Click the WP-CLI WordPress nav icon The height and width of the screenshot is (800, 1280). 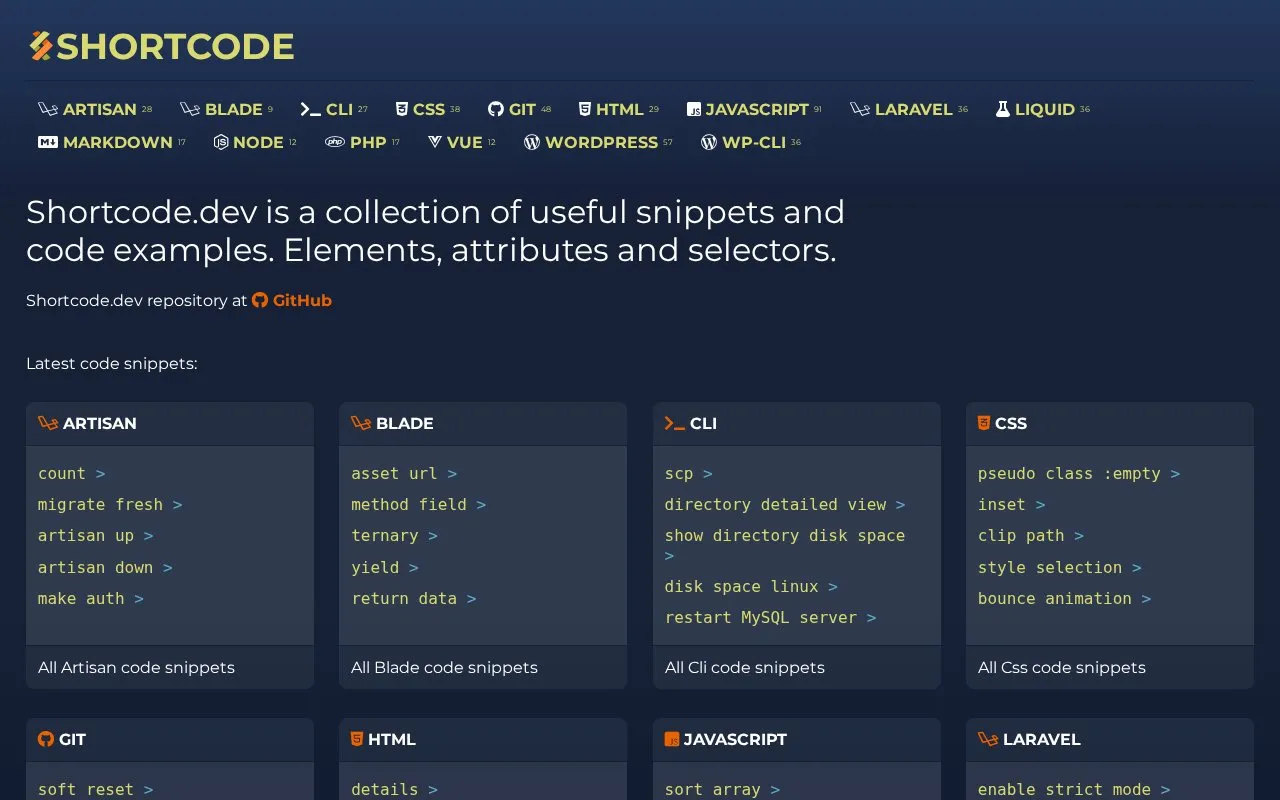click(709, 142)
